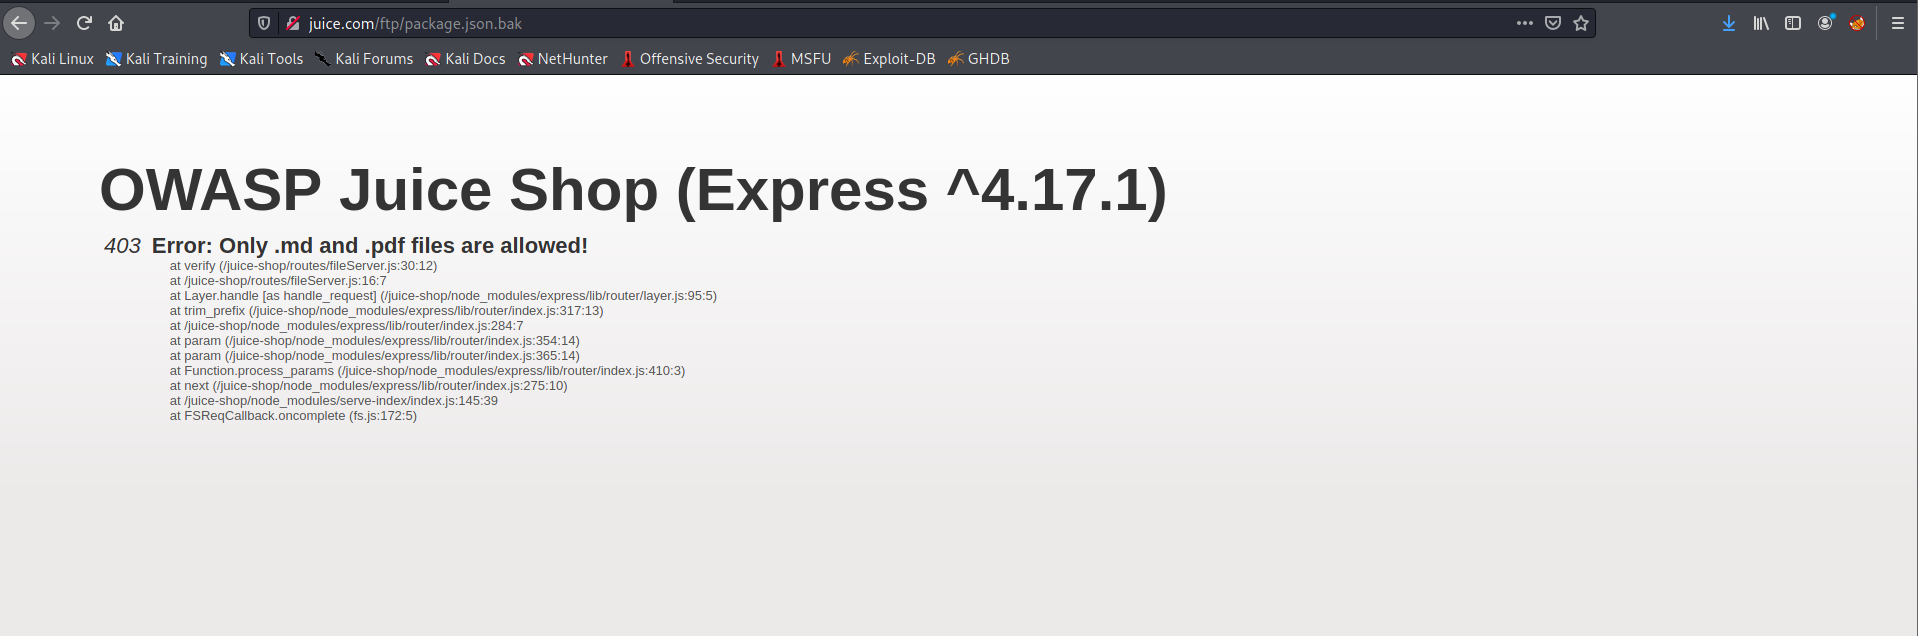Open NetHunter bookmark

[563, 59]
